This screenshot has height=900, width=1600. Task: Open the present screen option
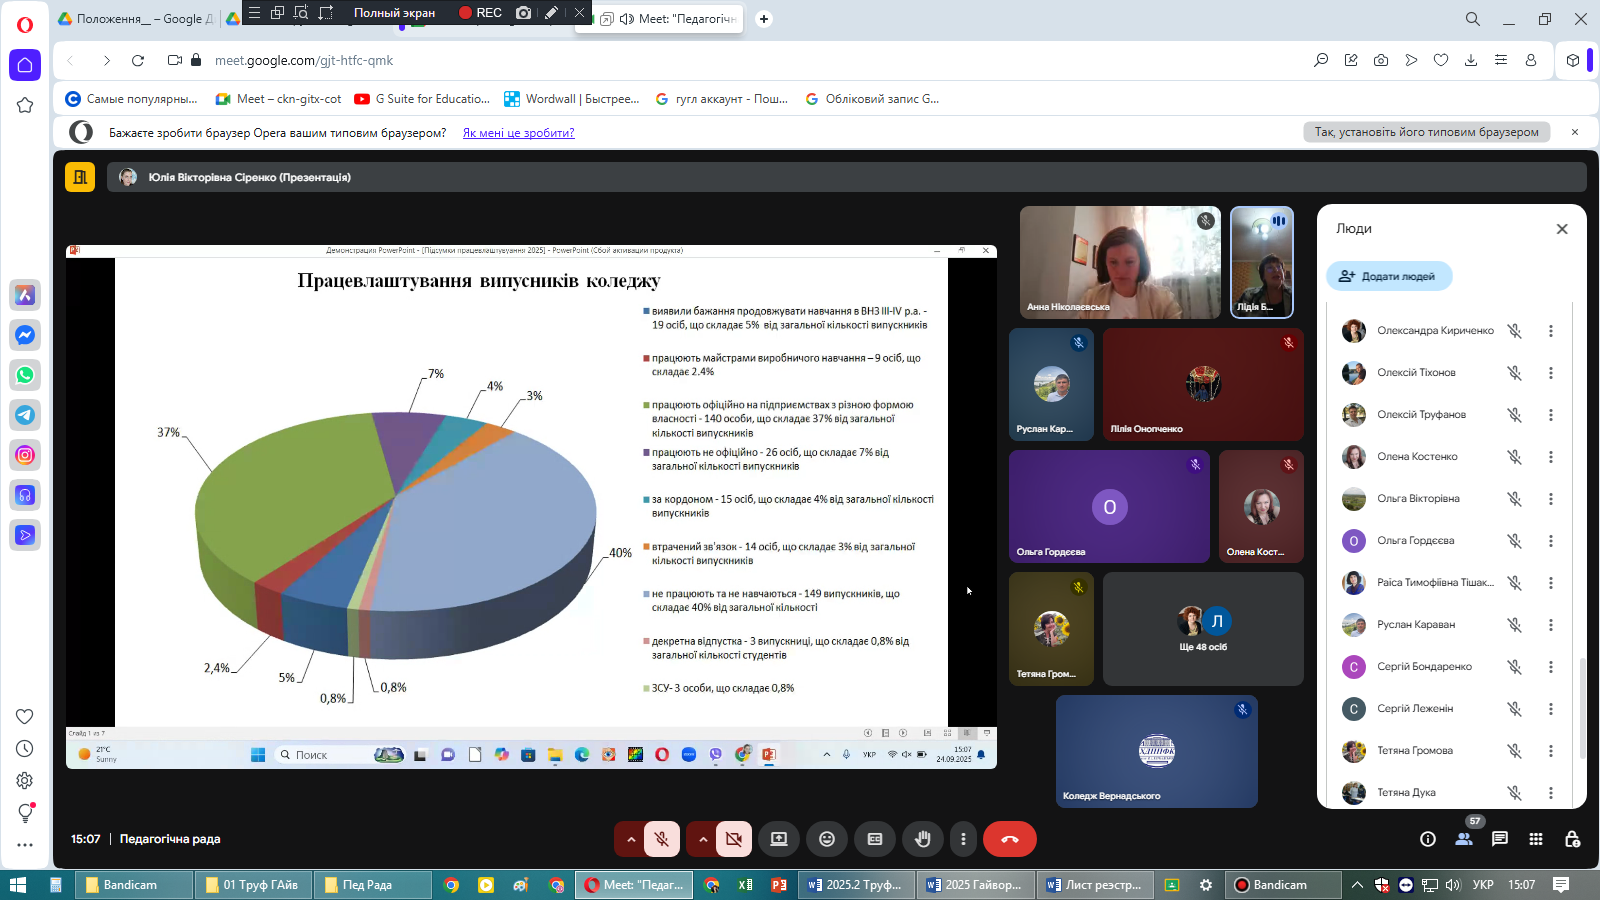click(779, 839)
